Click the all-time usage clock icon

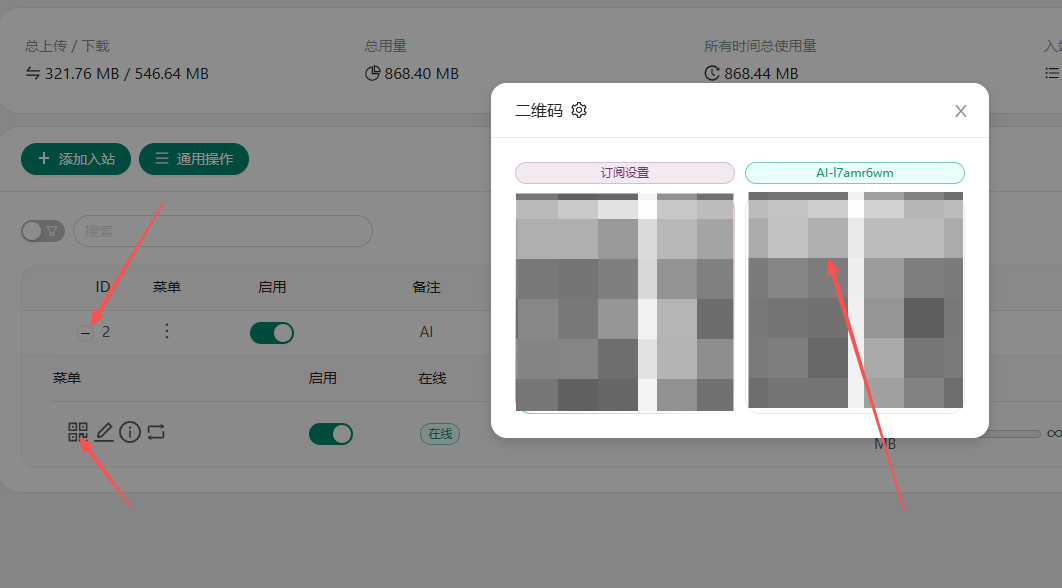click(x=712, y=73)
